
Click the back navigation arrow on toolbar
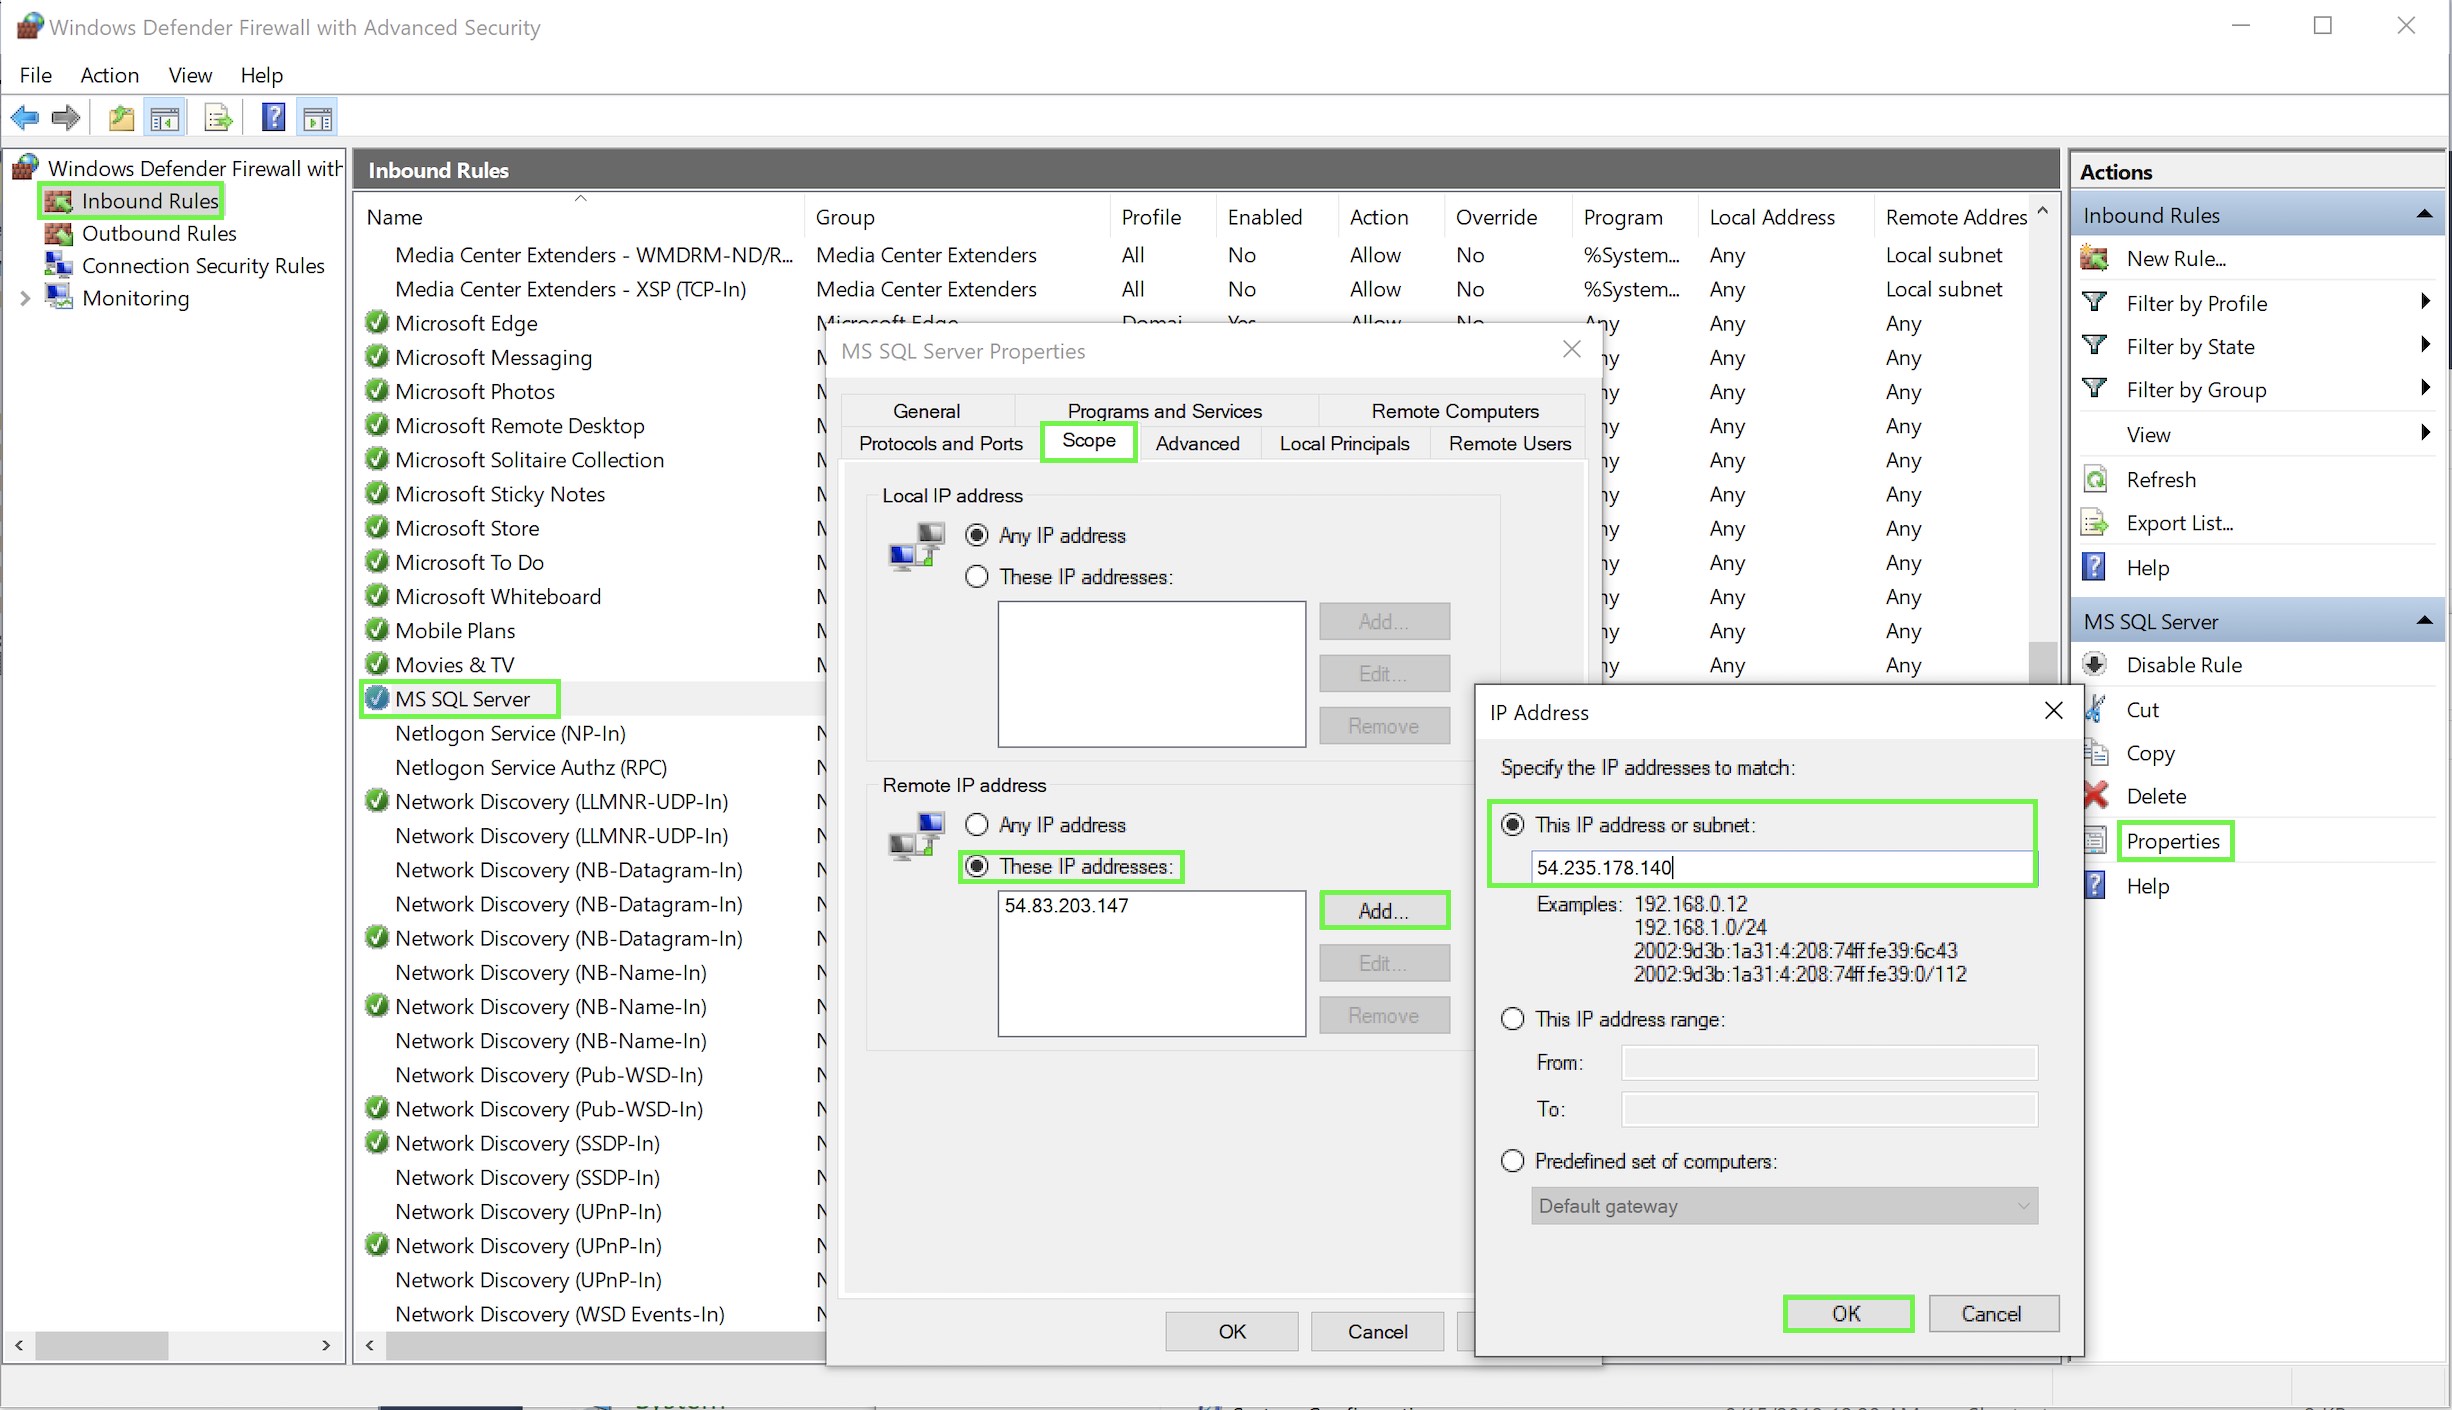tap(25, 117)
